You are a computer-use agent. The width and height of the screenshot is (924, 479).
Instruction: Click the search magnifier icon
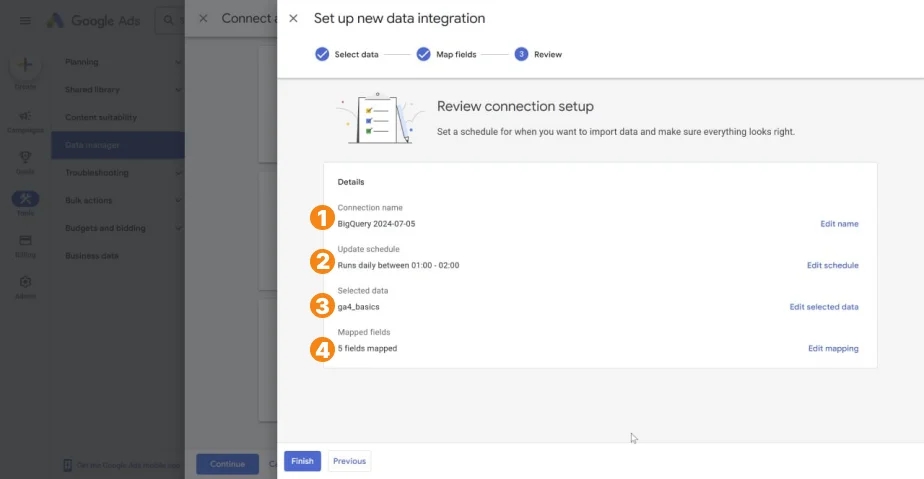tap(169, 21)
